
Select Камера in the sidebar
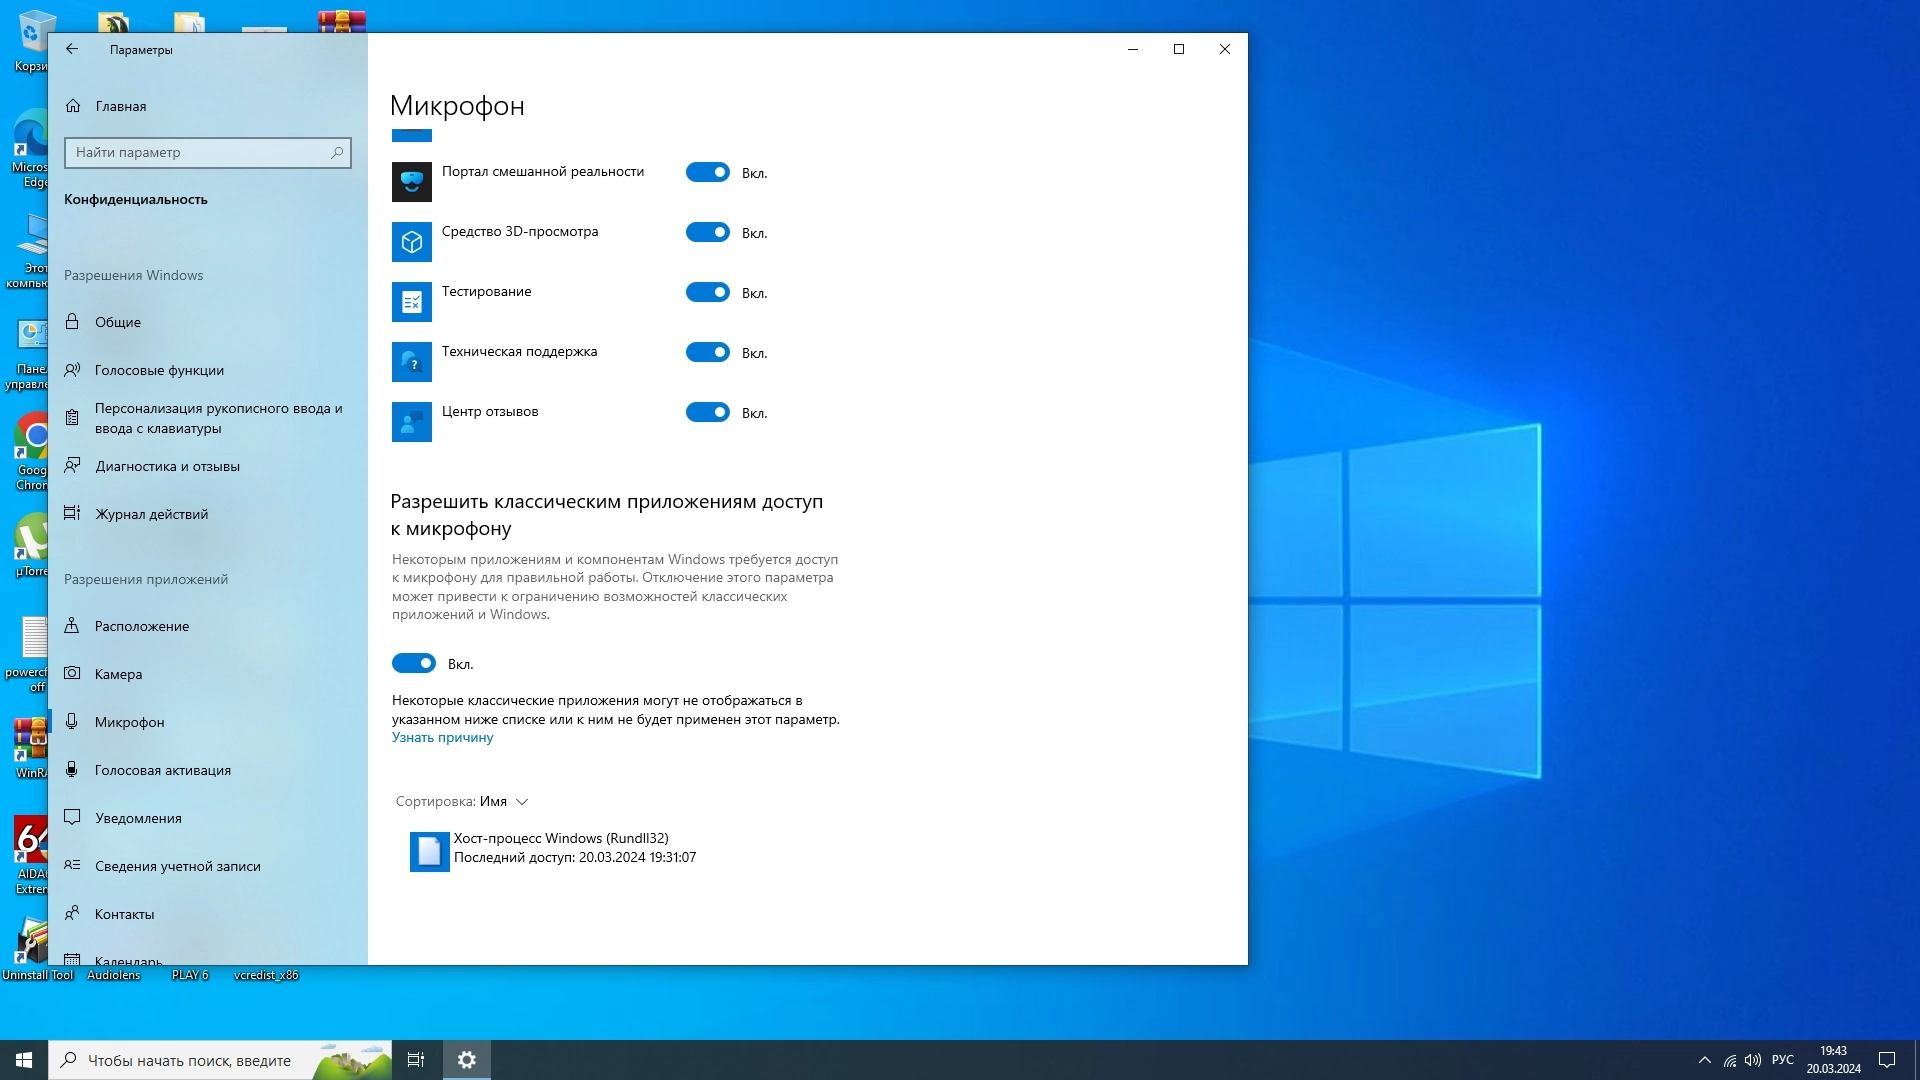[208, 674]
